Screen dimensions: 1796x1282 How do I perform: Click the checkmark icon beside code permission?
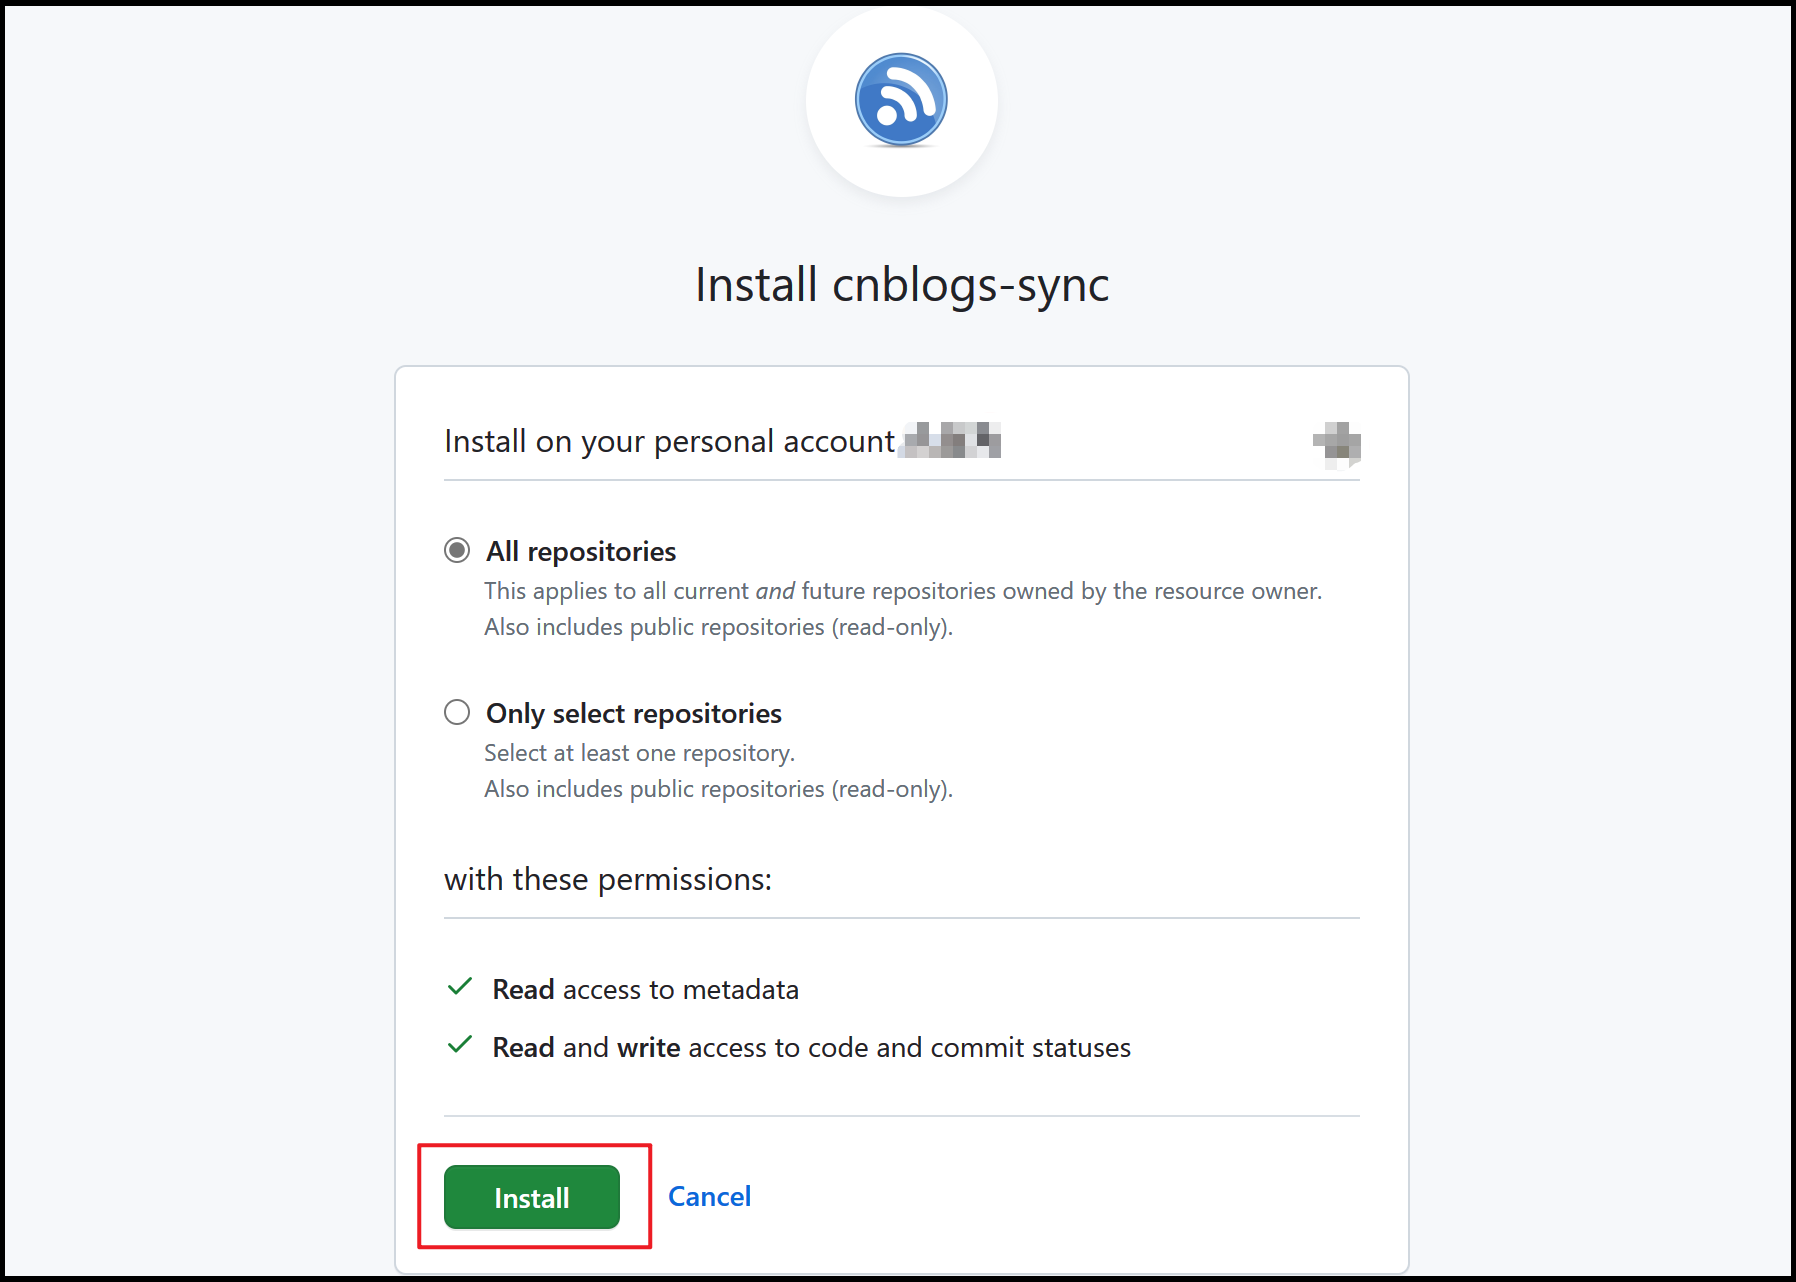460,1045
